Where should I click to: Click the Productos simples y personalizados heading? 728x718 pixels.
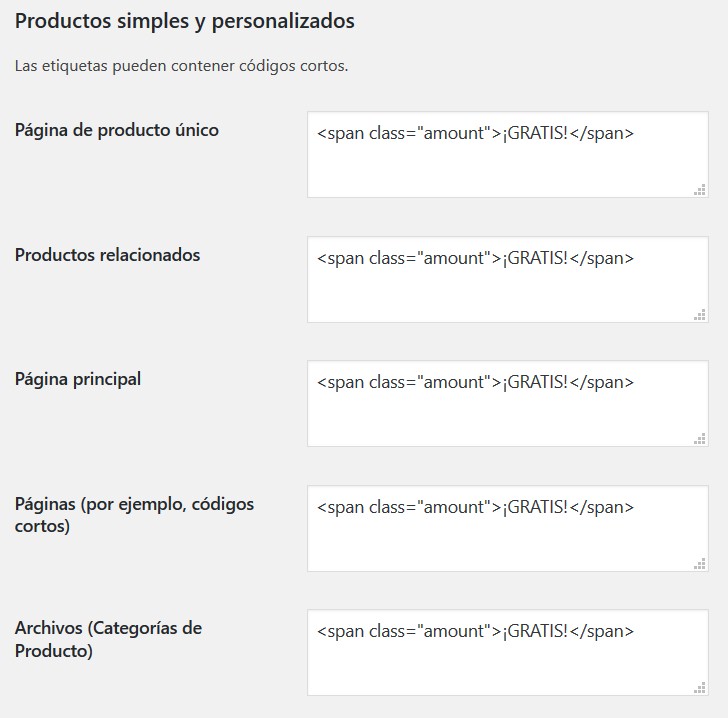point(185,20)
